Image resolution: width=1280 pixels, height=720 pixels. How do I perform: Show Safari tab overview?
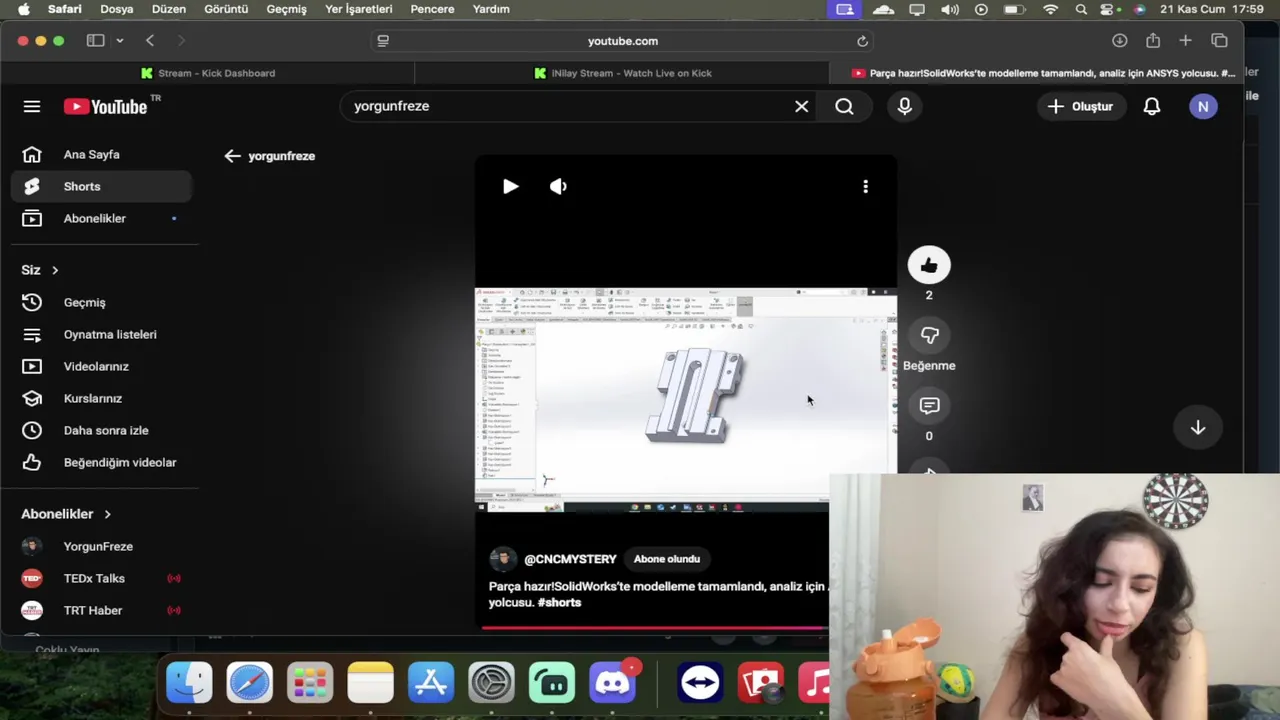pos(1219,41)
